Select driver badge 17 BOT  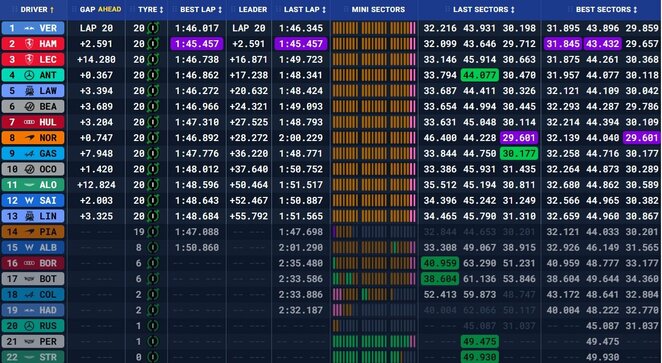click(33, 279)
